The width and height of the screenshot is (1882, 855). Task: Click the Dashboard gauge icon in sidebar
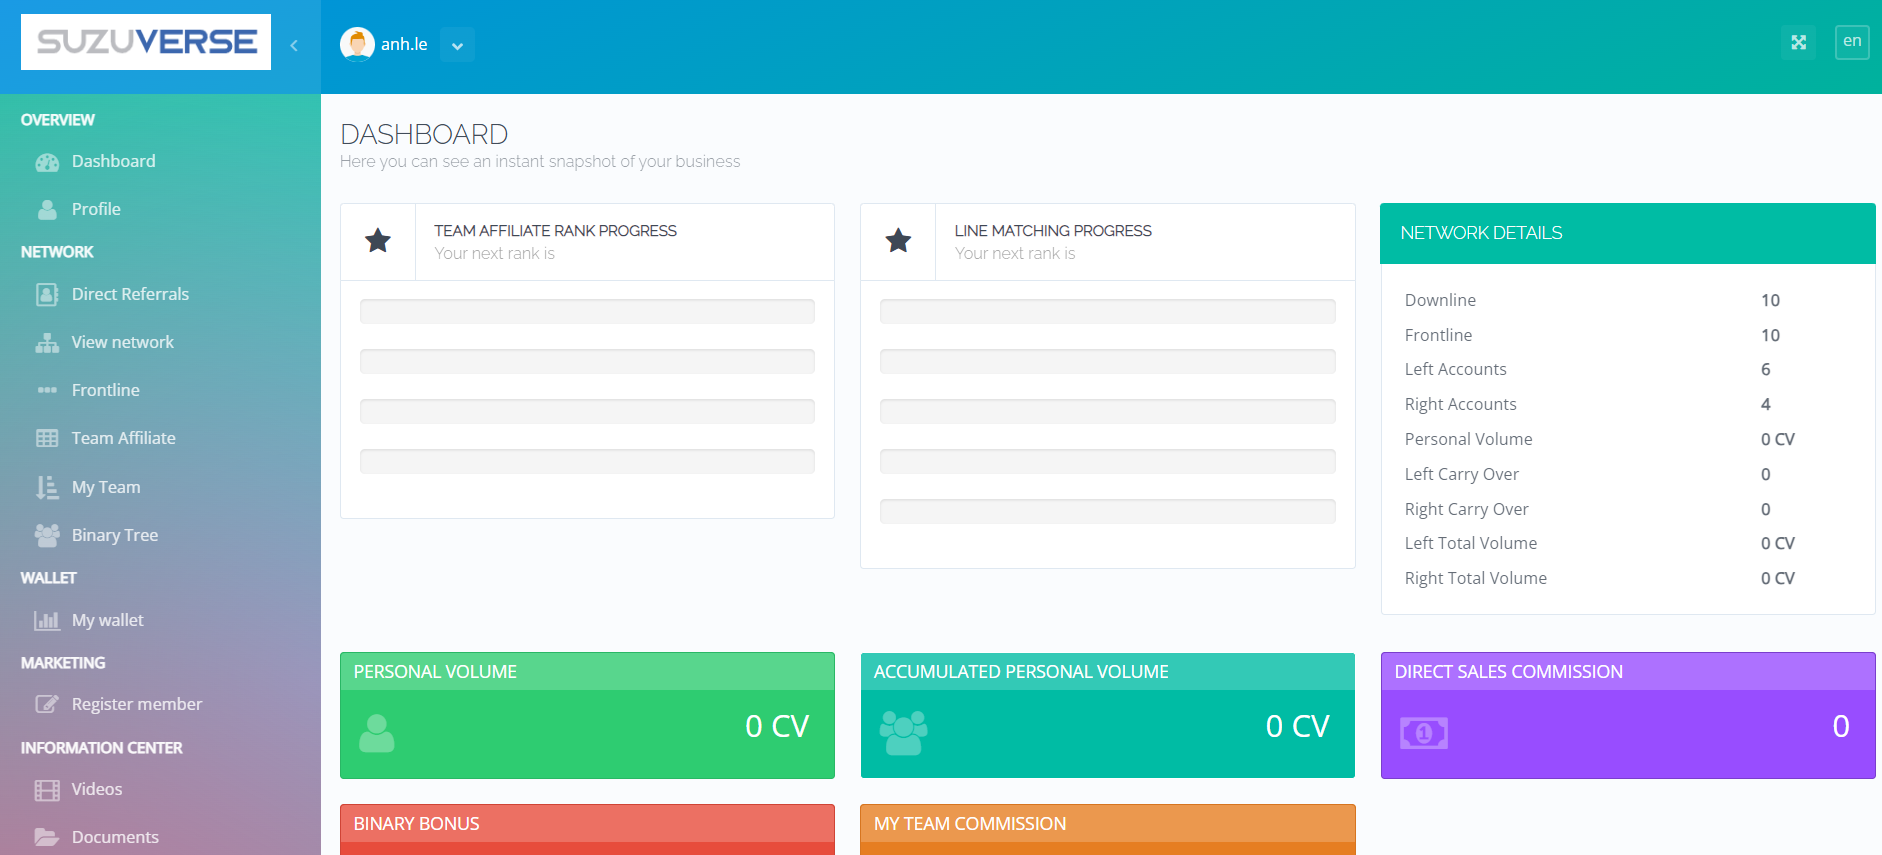point(47,162)
